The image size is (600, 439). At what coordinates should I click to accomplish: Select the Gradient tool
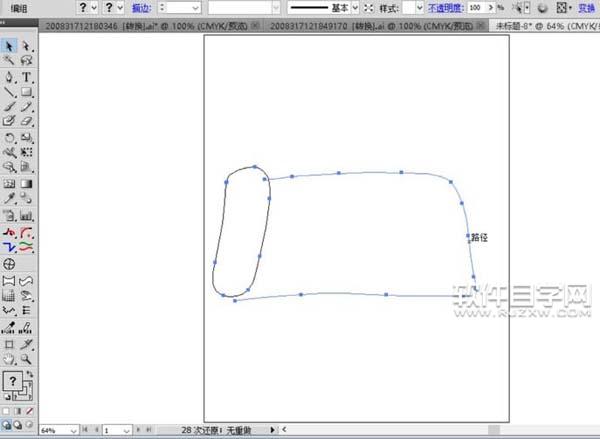[x=26, y=184]
